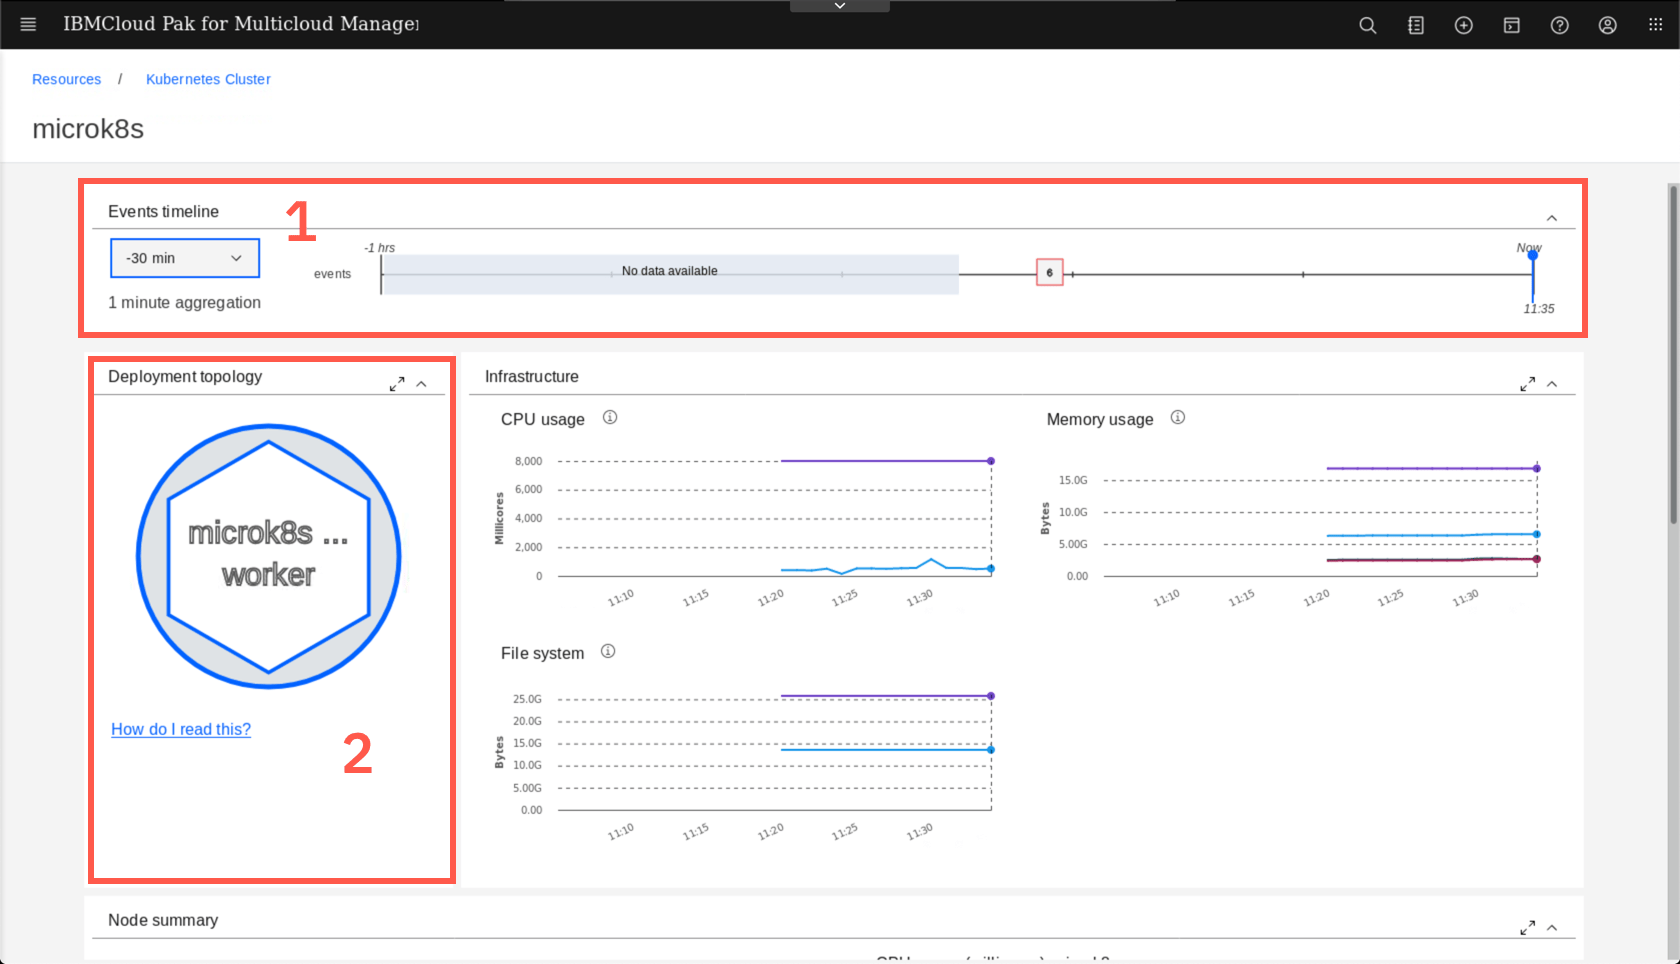Open the search icon in the header

[1367, 25]
